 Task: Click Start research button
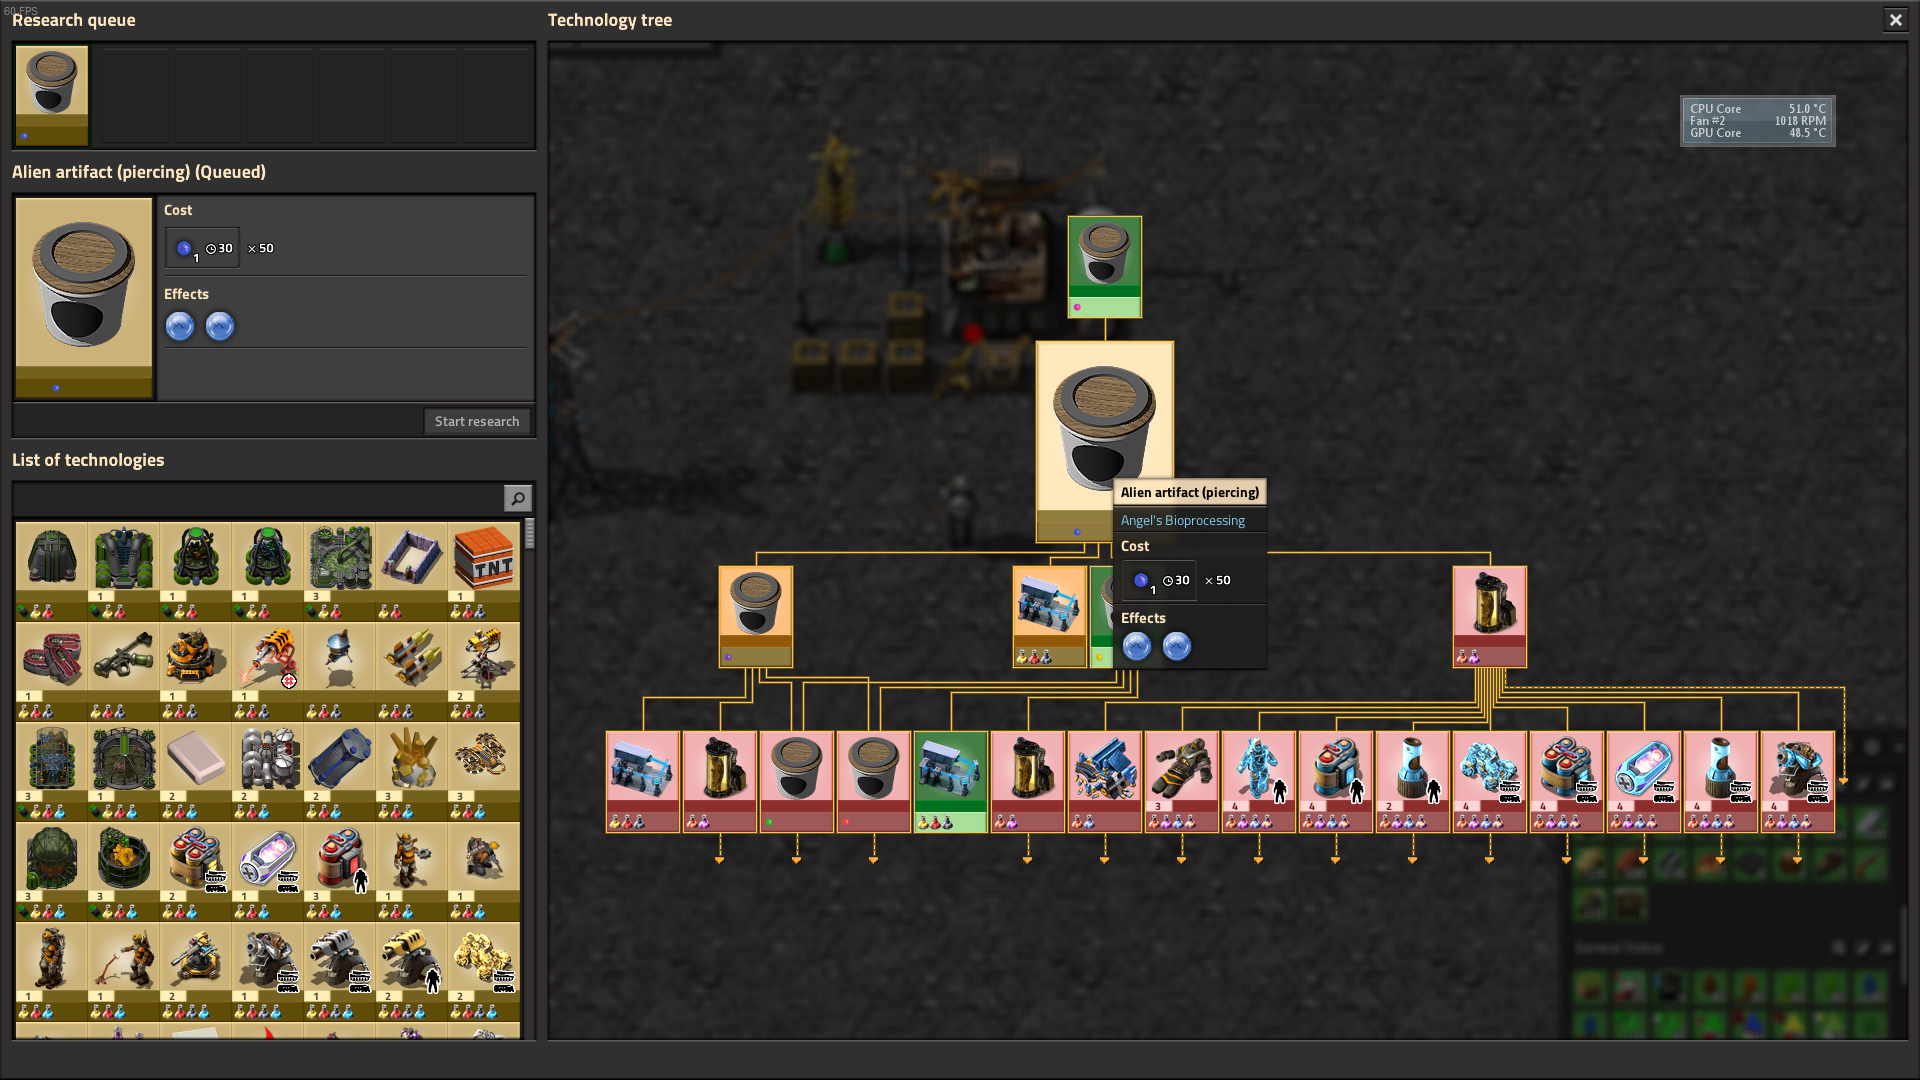[x=476, y=421]
